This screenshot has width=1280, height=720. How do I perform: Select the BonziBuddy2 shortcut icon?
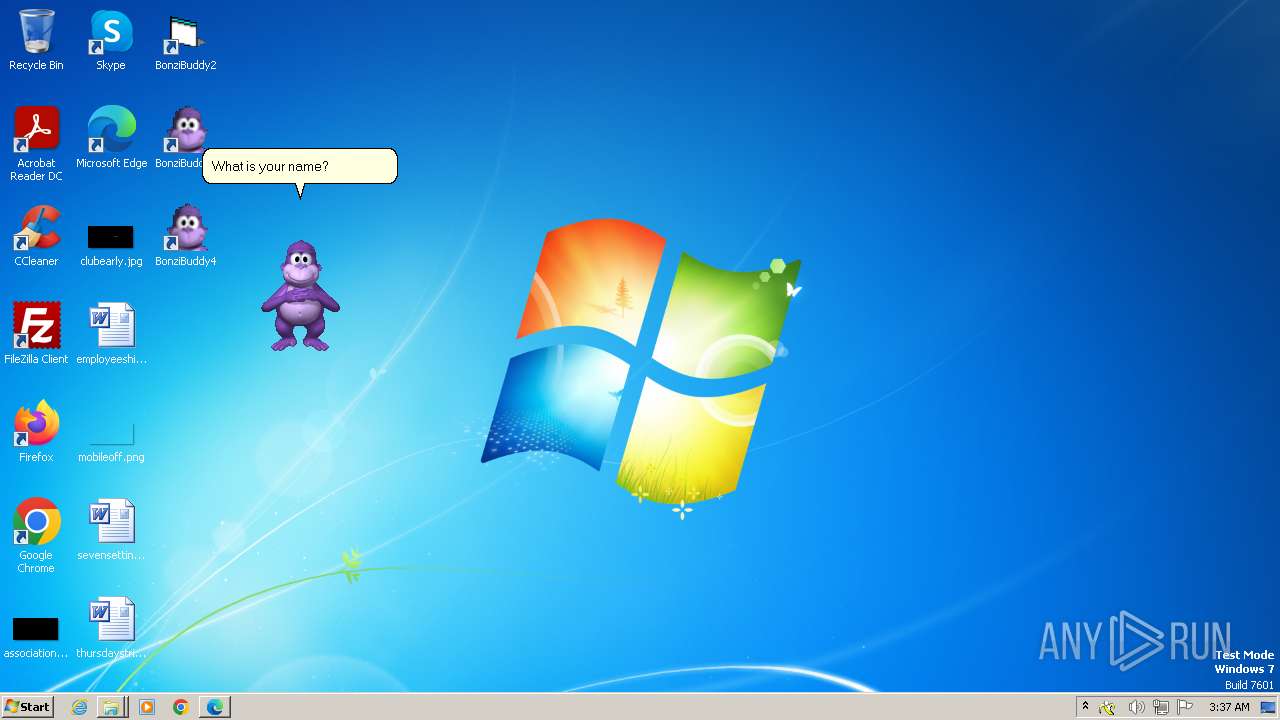[x=185, y=40]
